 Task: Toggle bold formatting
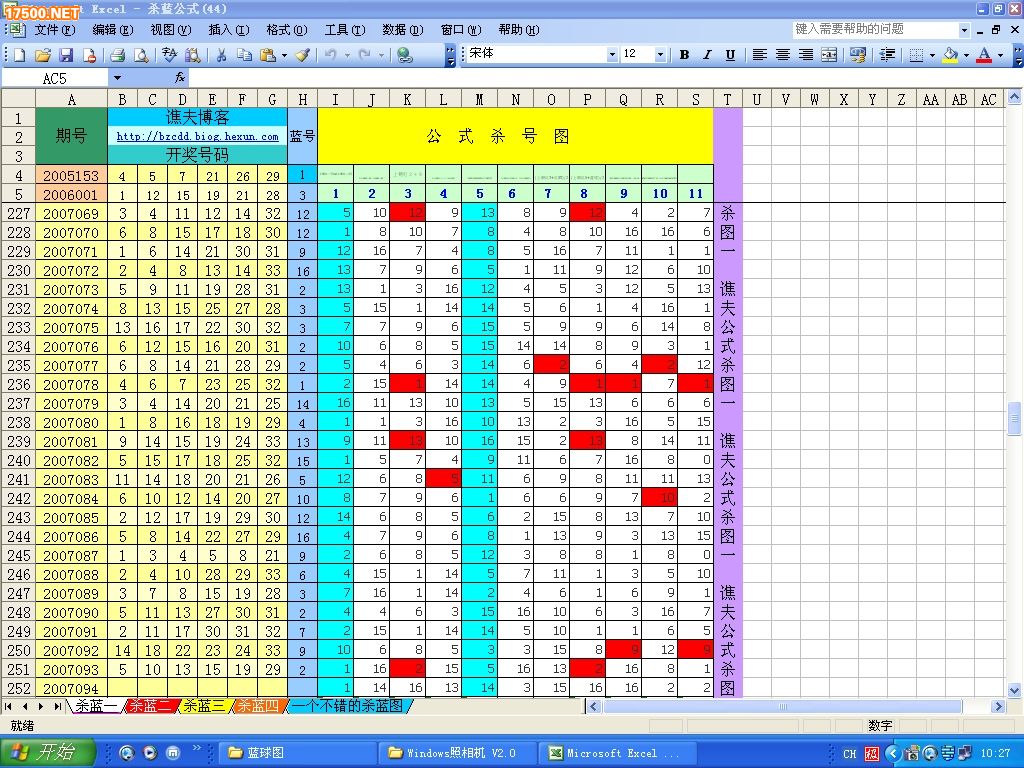[x=684, y=55]
